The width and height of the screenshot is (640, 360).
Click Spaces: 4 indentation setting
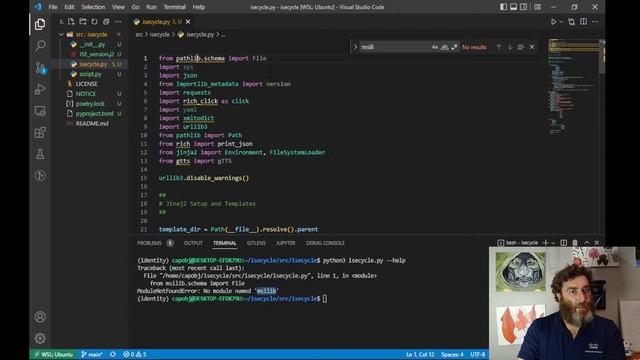click(452, 354)
